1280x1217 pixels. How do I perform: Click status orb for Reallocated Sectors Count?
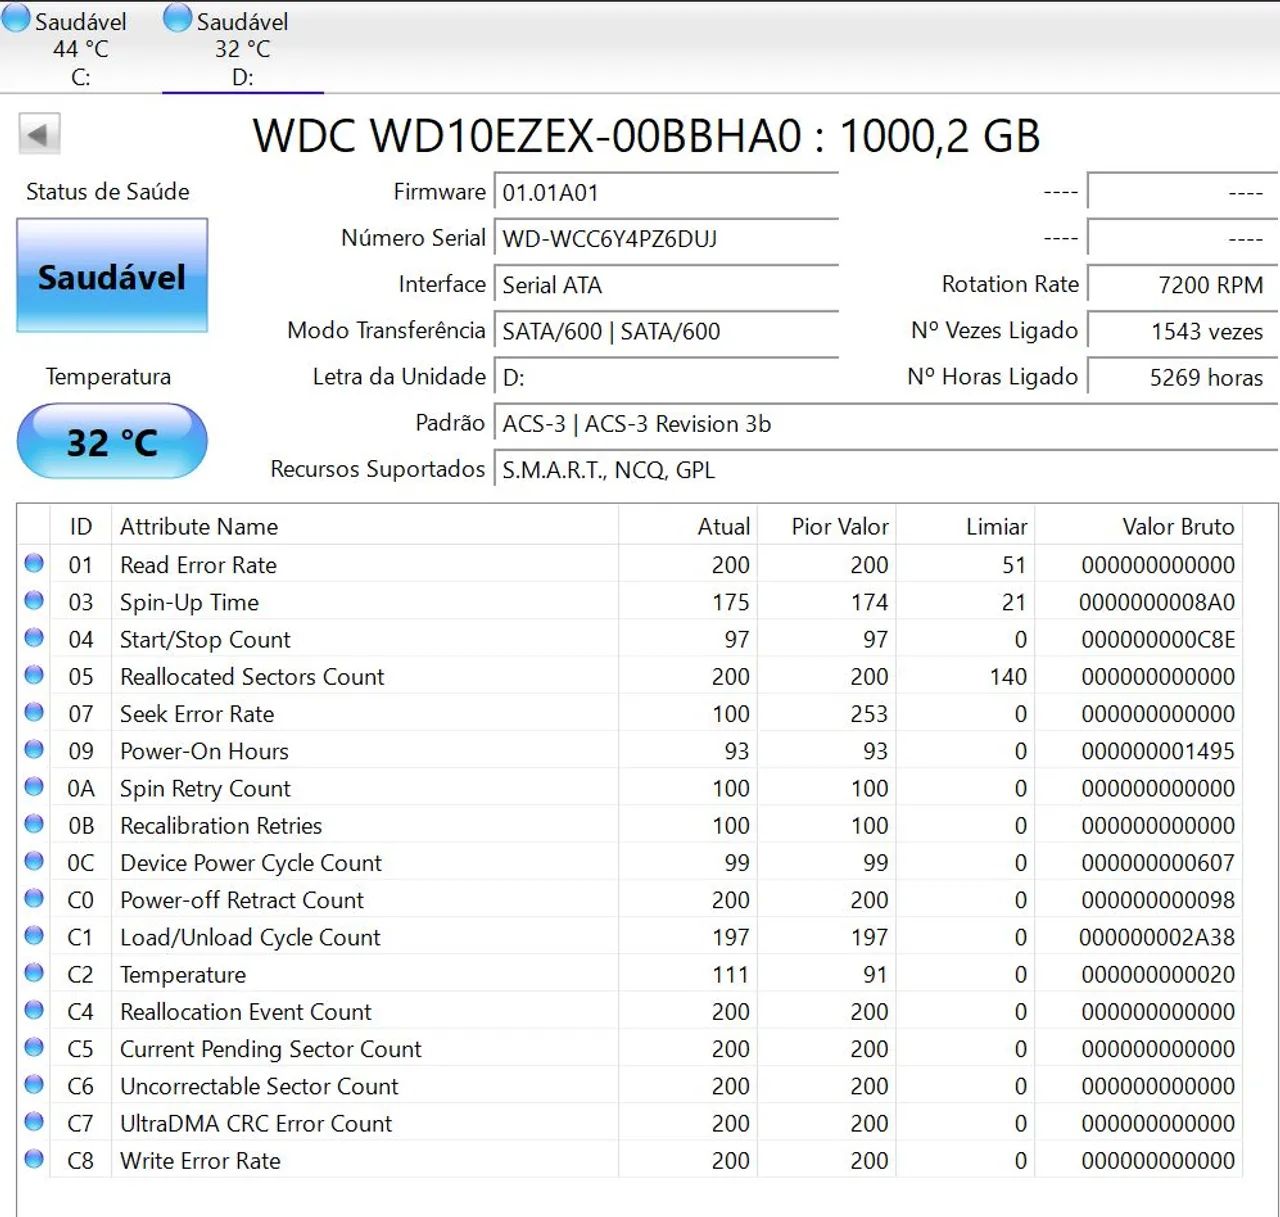point(34,675)
